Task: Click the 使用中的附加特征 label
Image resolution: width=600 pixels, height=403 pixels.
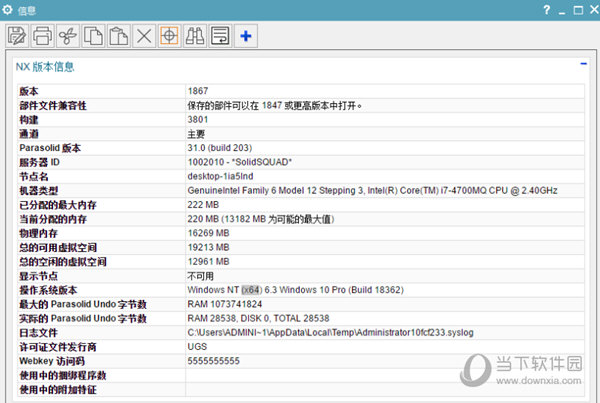Action: pyautogui.click(x=58, y=390)
